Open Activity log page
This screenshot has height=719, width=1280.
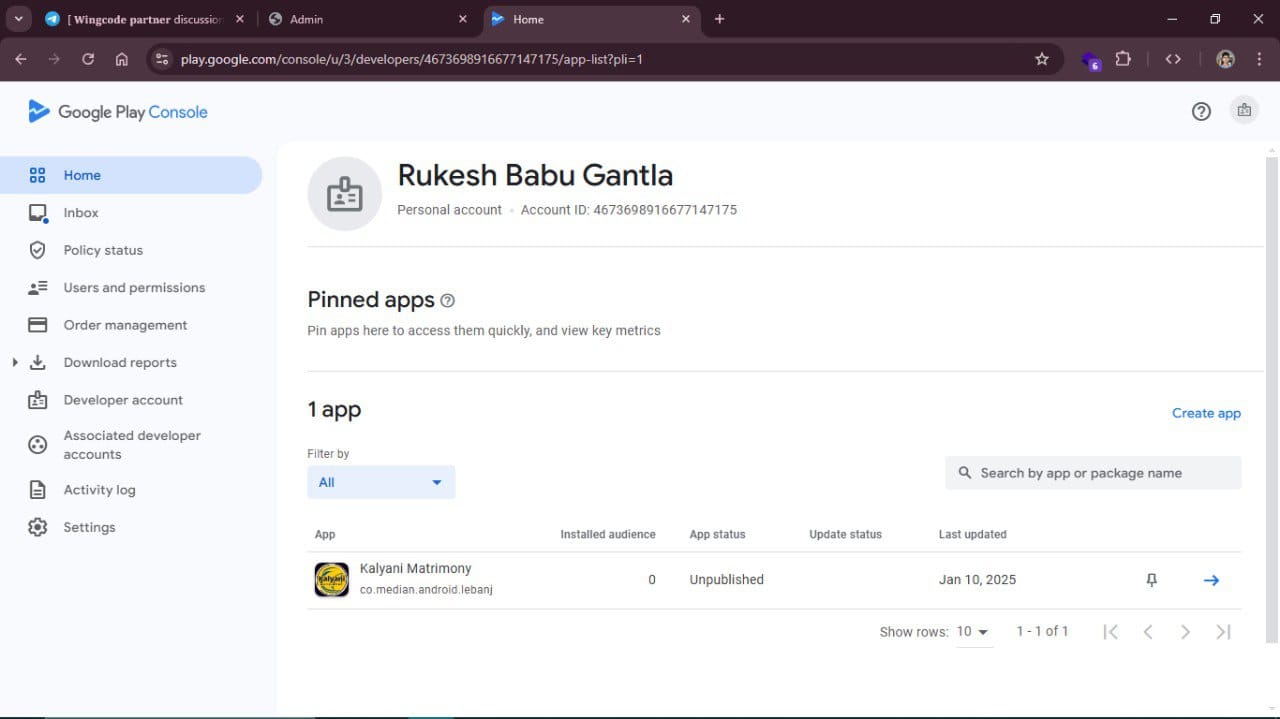pyautogui.click(x=131, y=490)
